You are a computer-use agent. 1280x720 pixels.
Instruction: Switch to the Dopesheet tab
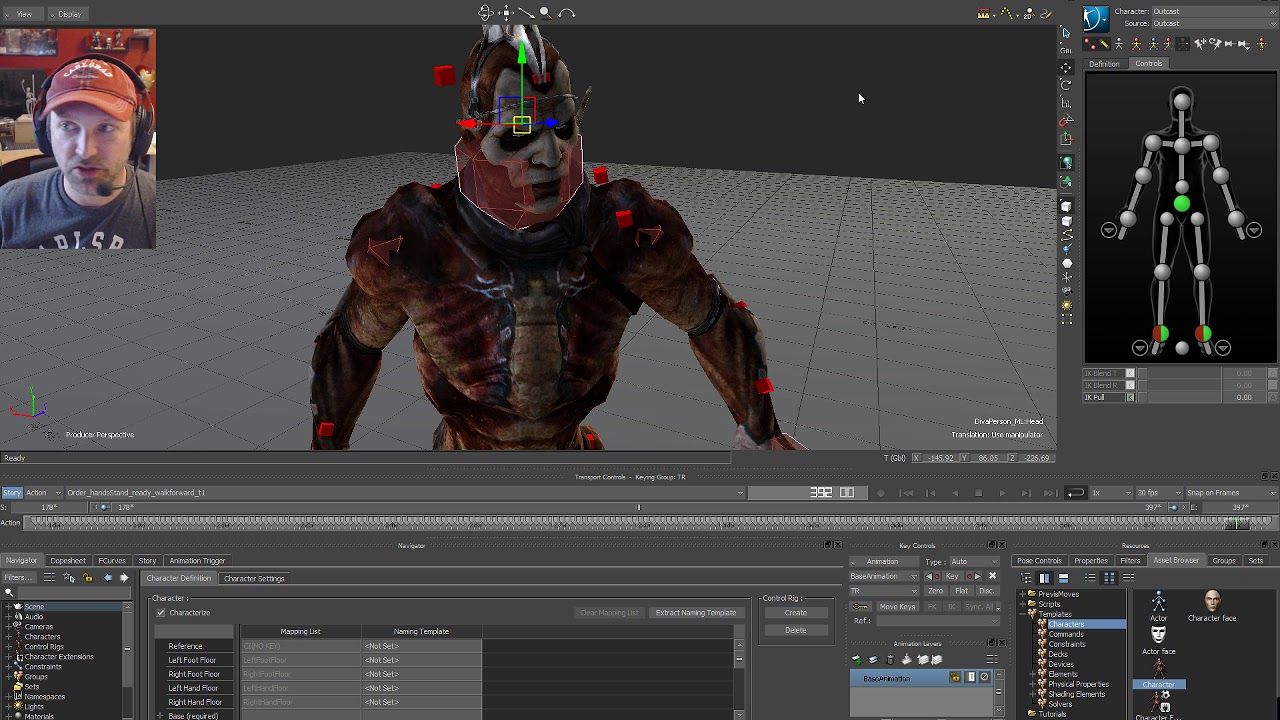(68, 561)
